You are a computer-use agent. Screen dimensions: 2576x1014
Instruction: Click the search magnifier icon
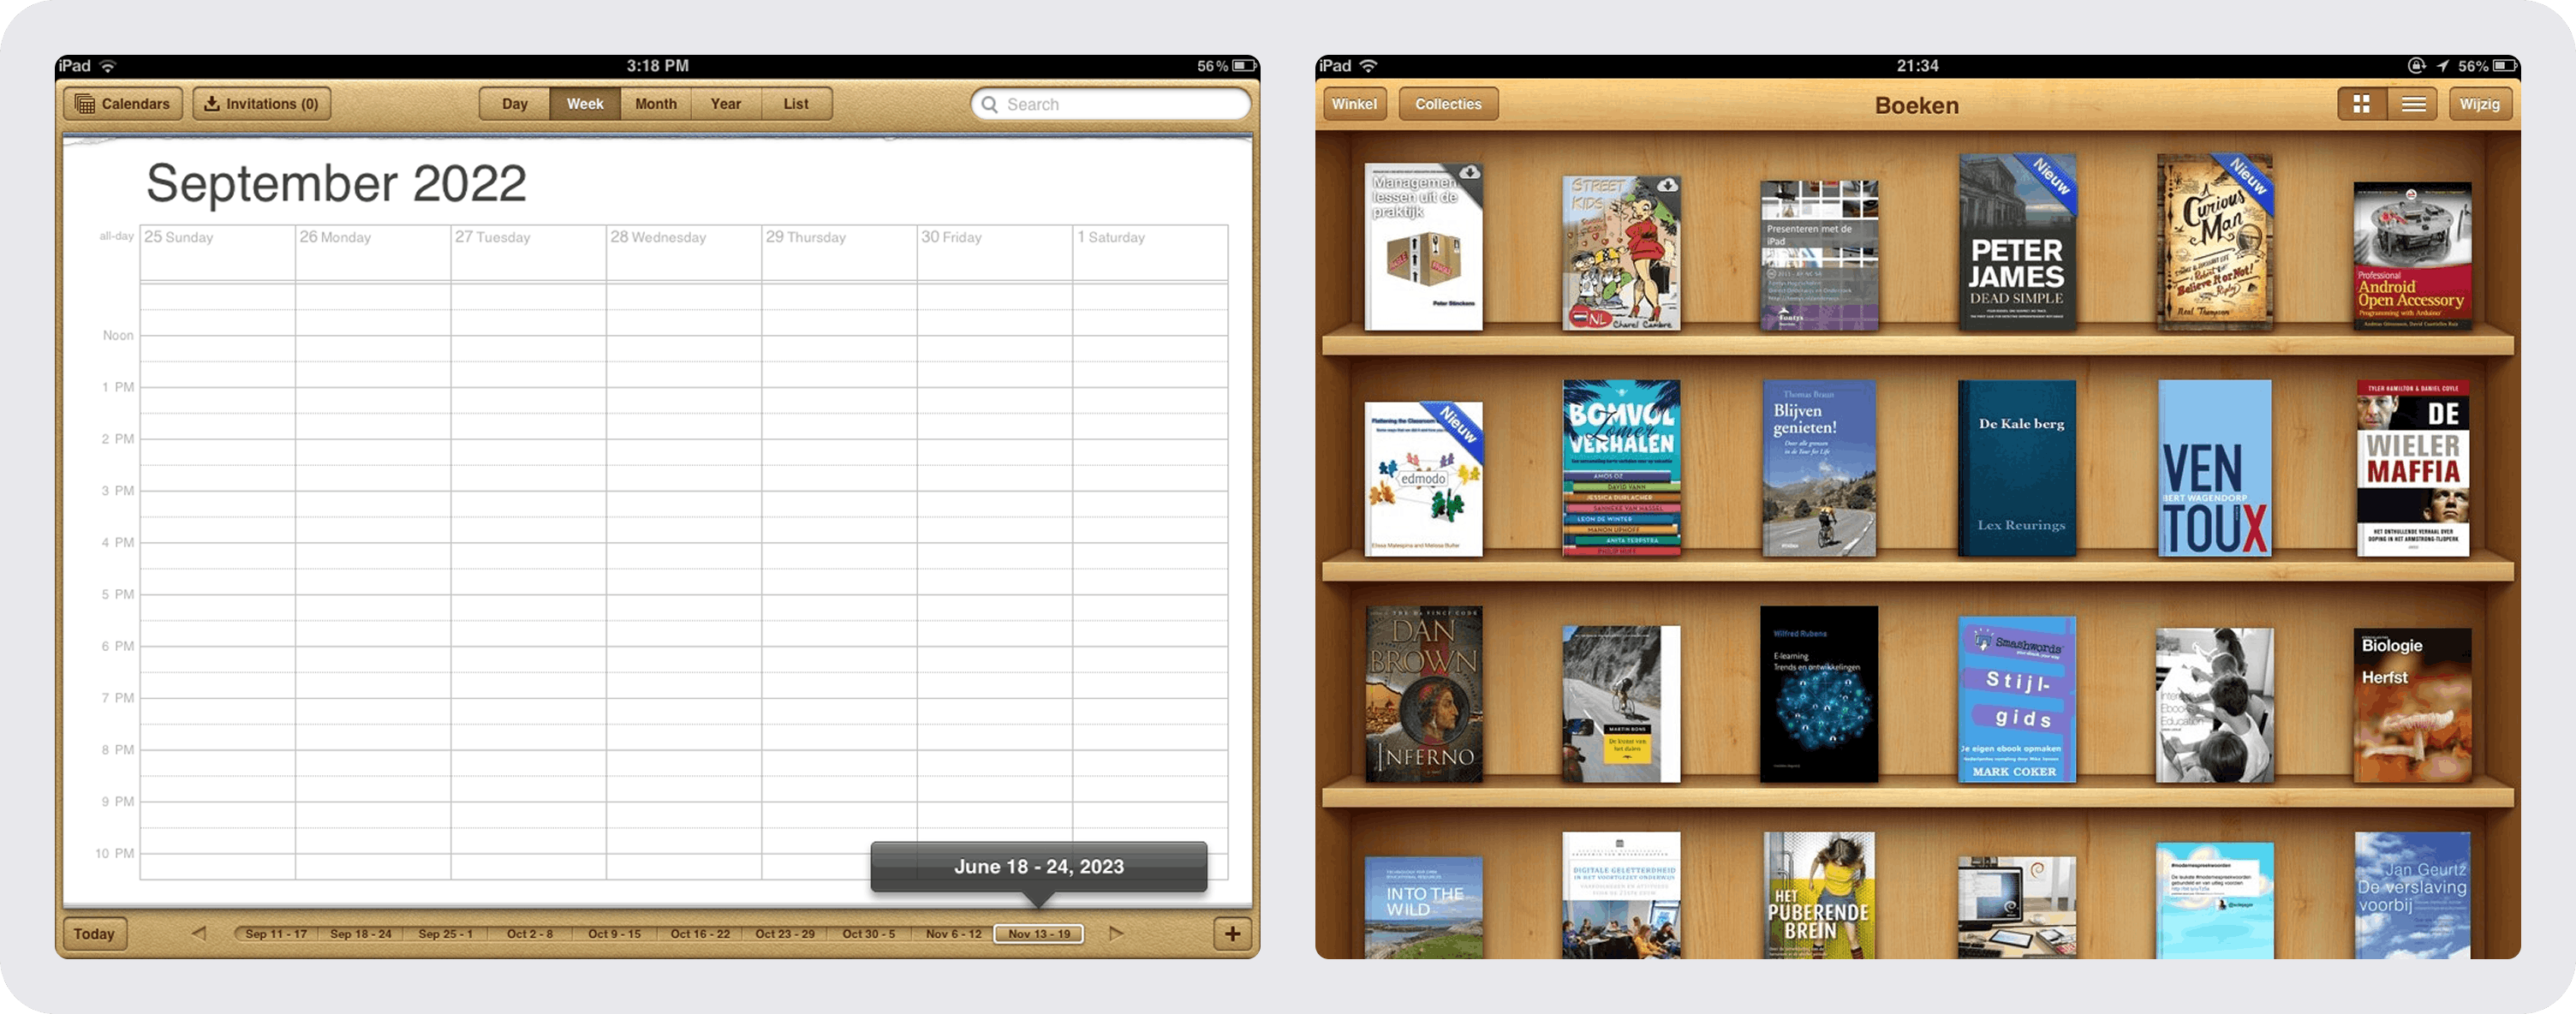(x=989, y=104)
